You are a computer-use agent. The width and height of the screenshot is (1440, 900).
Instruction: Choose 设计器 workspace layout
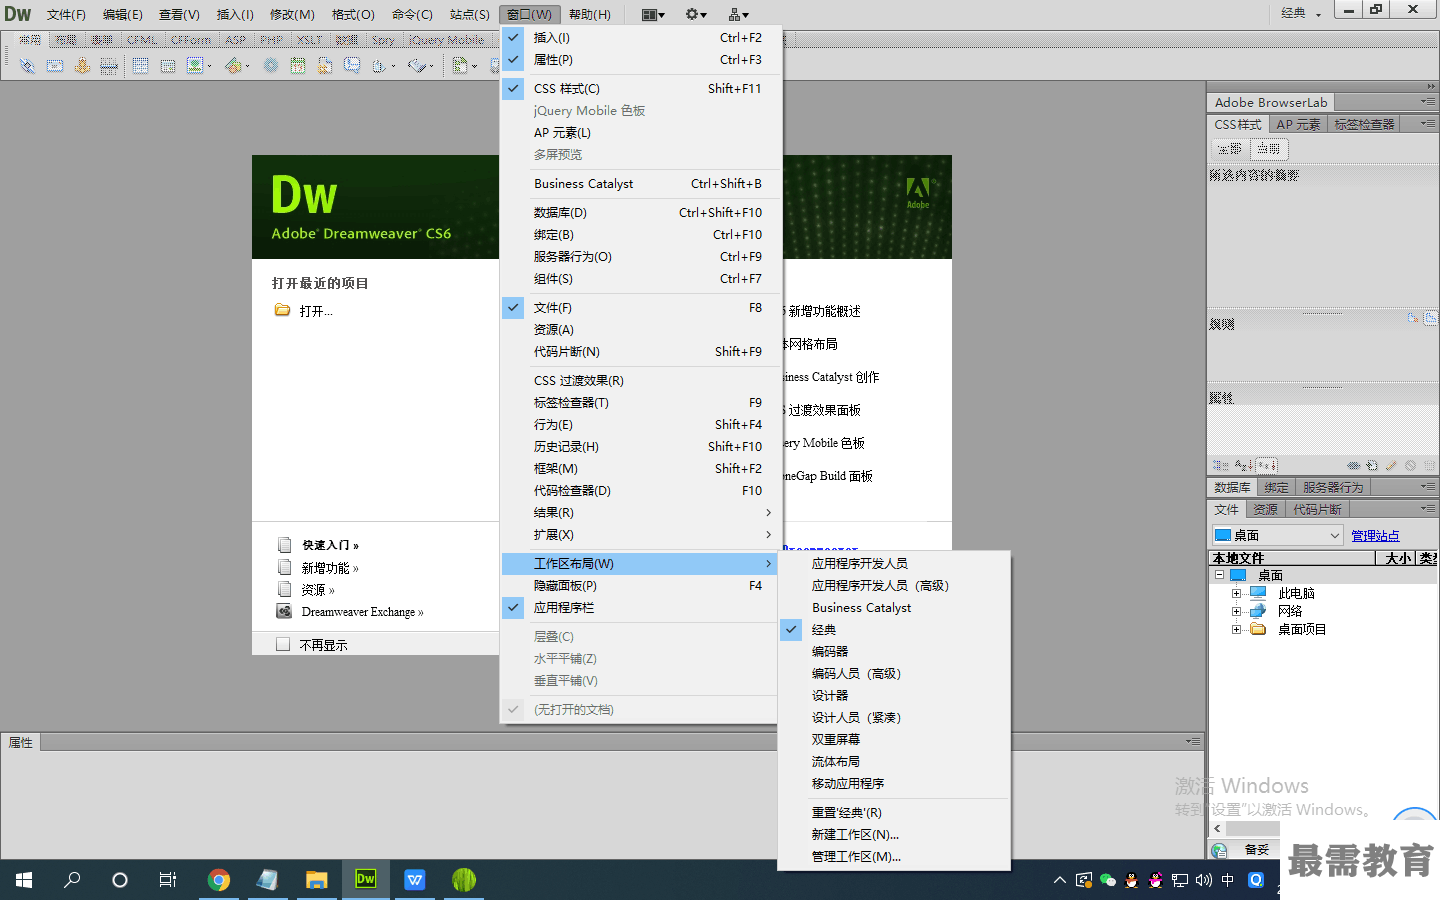pos(894,696)
